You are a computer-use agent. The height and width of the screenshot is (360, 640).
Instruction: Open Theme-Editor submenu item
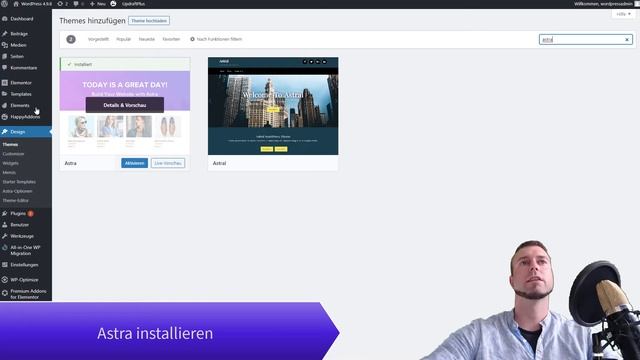coord(16,200)
